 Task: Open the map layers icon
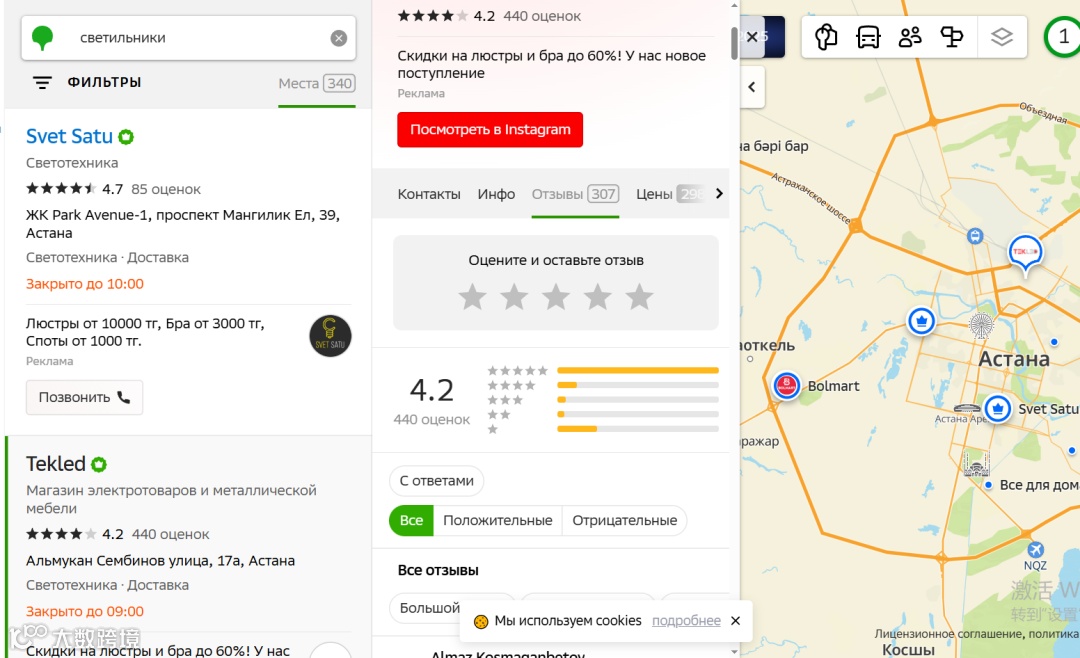[x=1002, y=37]
